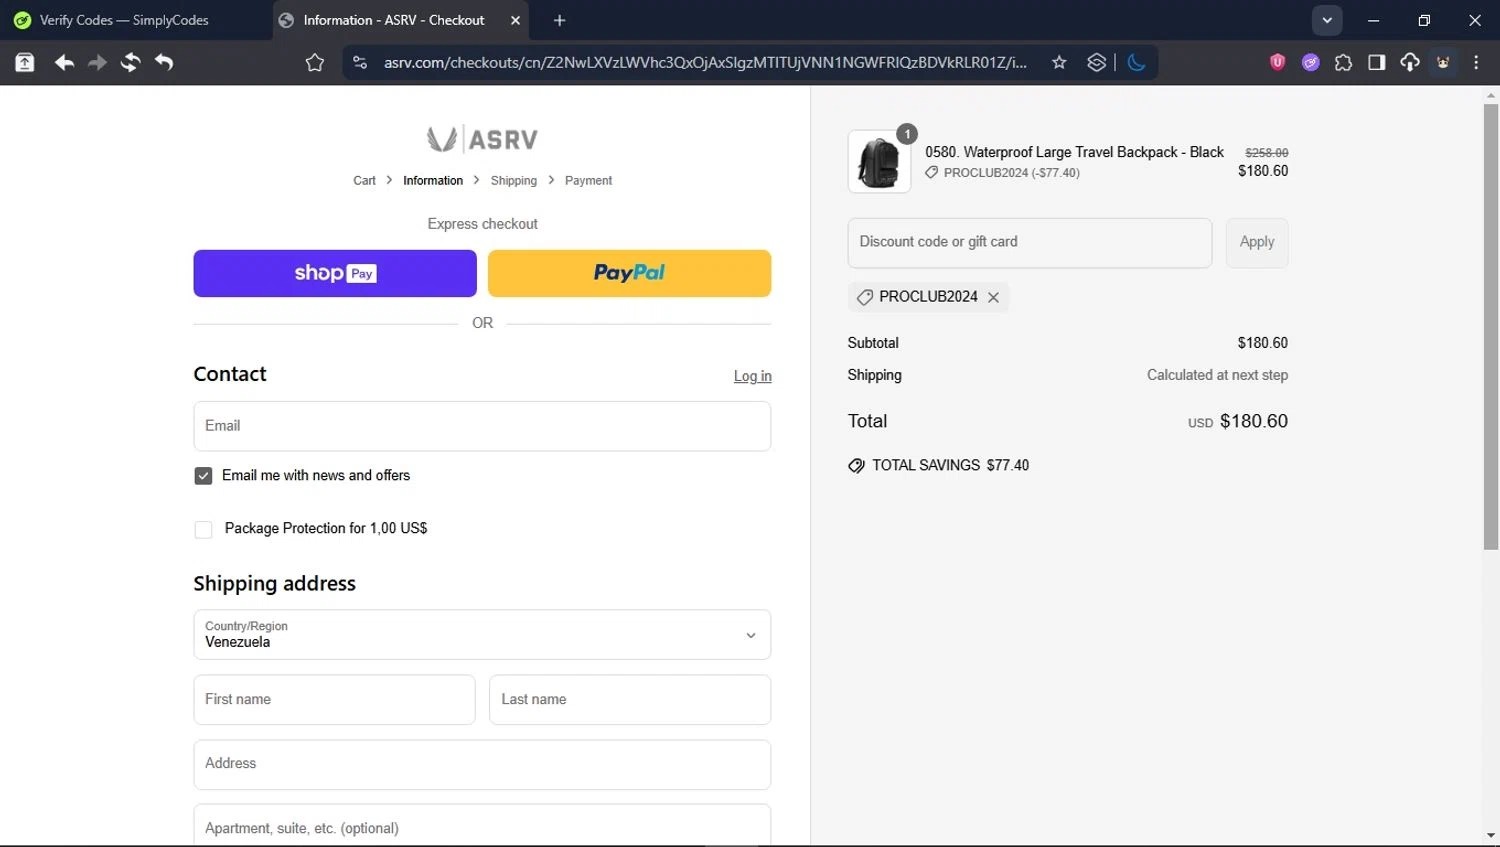Expand the Country/Region dropdown
Viewport: 1500px width, 847px height.
(482, 635)
